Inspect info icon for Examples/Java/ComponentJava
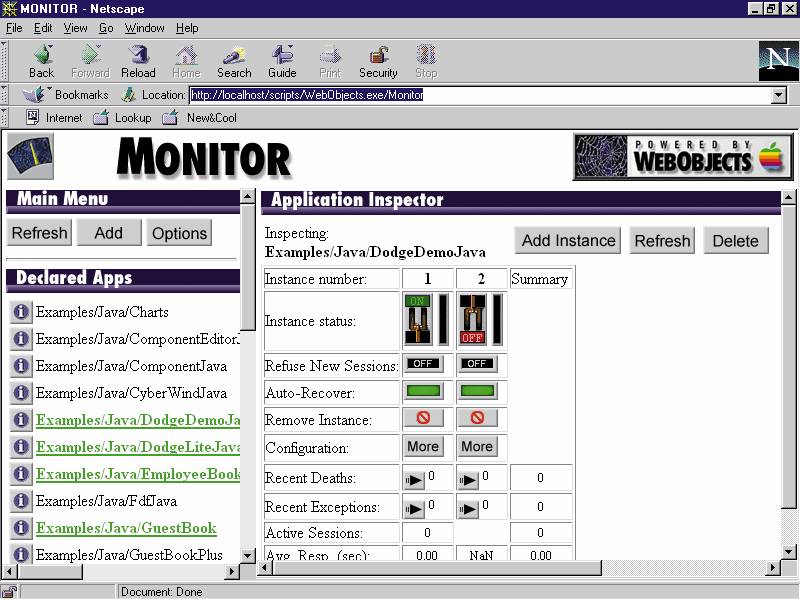Screen dimensions: 800x600 (x=20, y=366)
